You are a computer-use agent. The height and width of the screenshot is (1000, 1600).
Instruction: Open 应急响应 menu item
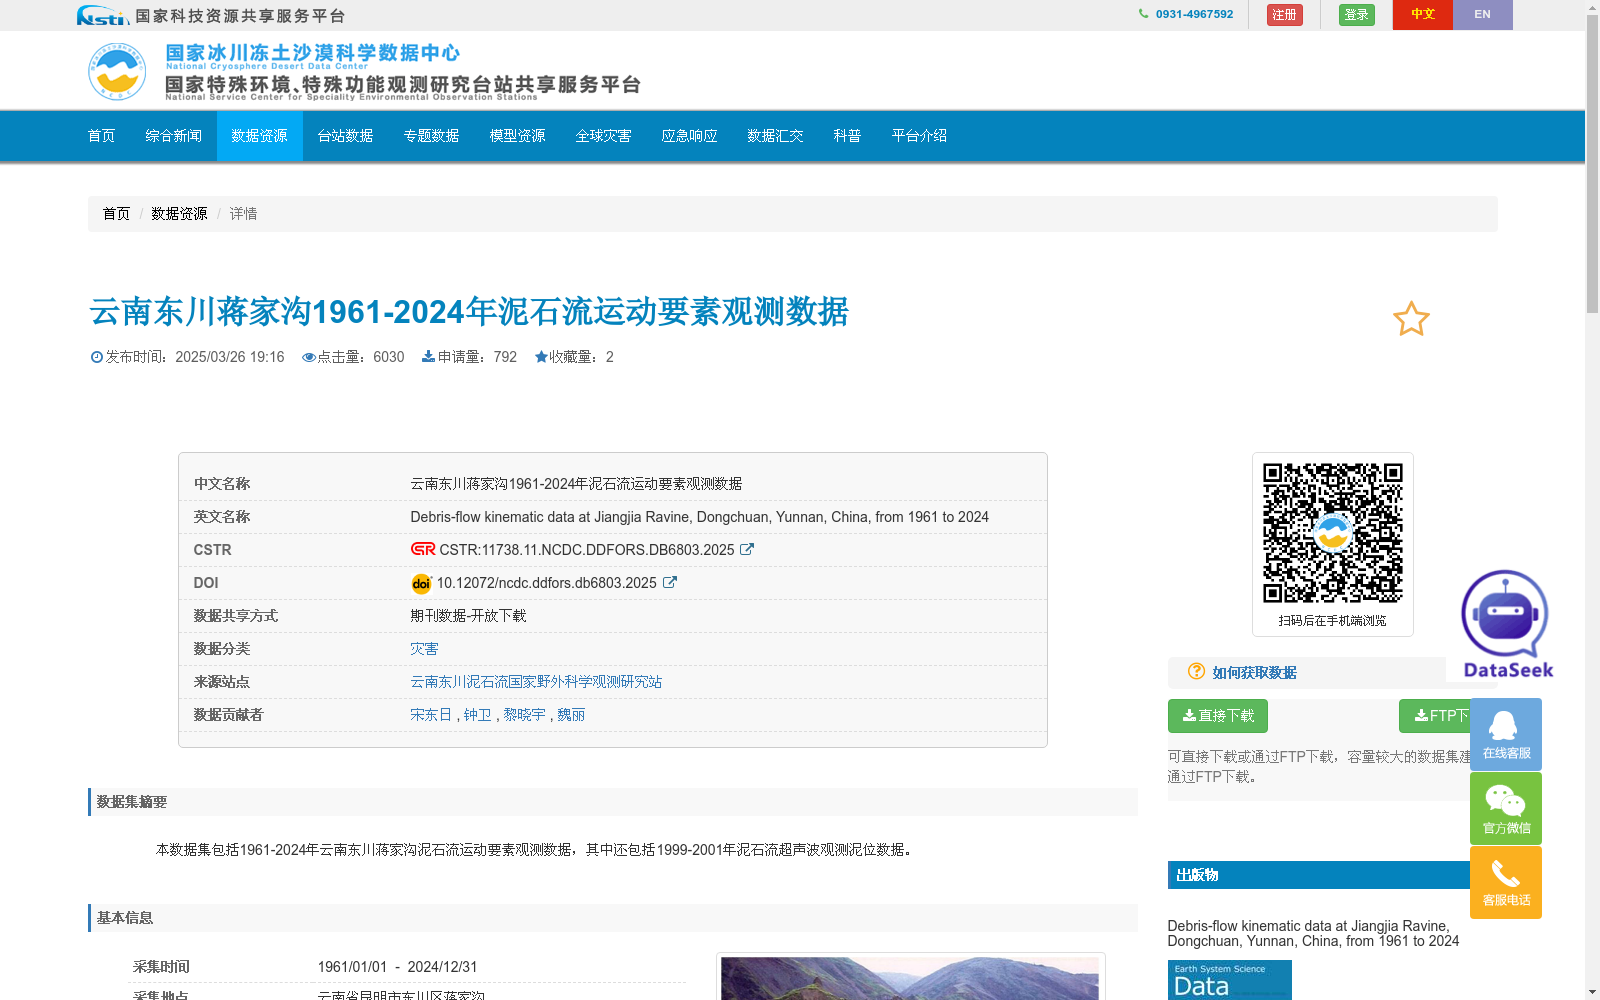point(690,136)
